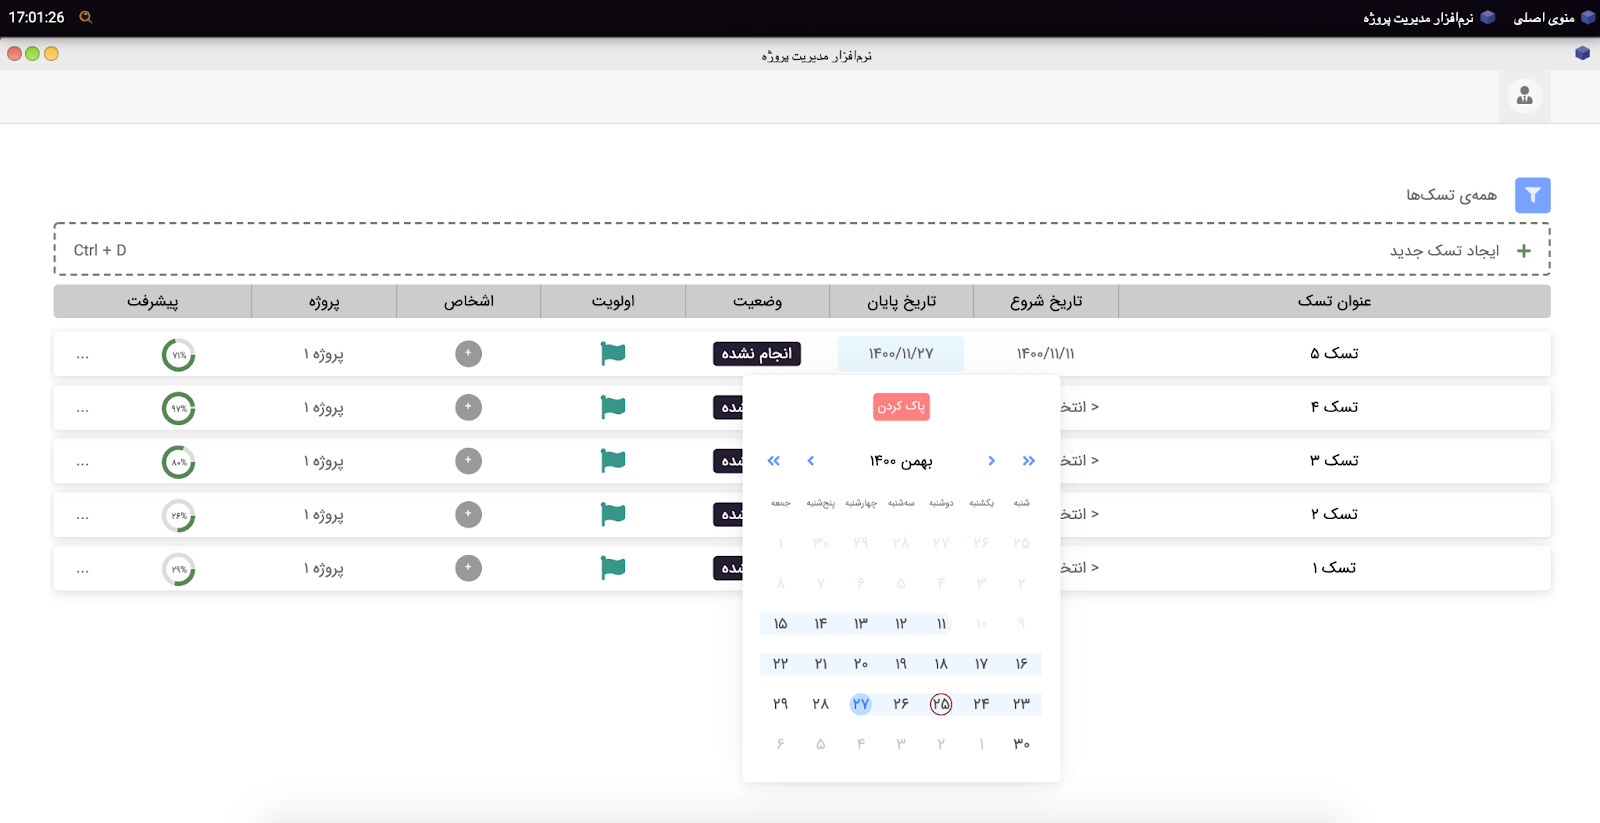Add a person to تسک ۳
Screen dimensions: 1600x823
coord(468,461)
